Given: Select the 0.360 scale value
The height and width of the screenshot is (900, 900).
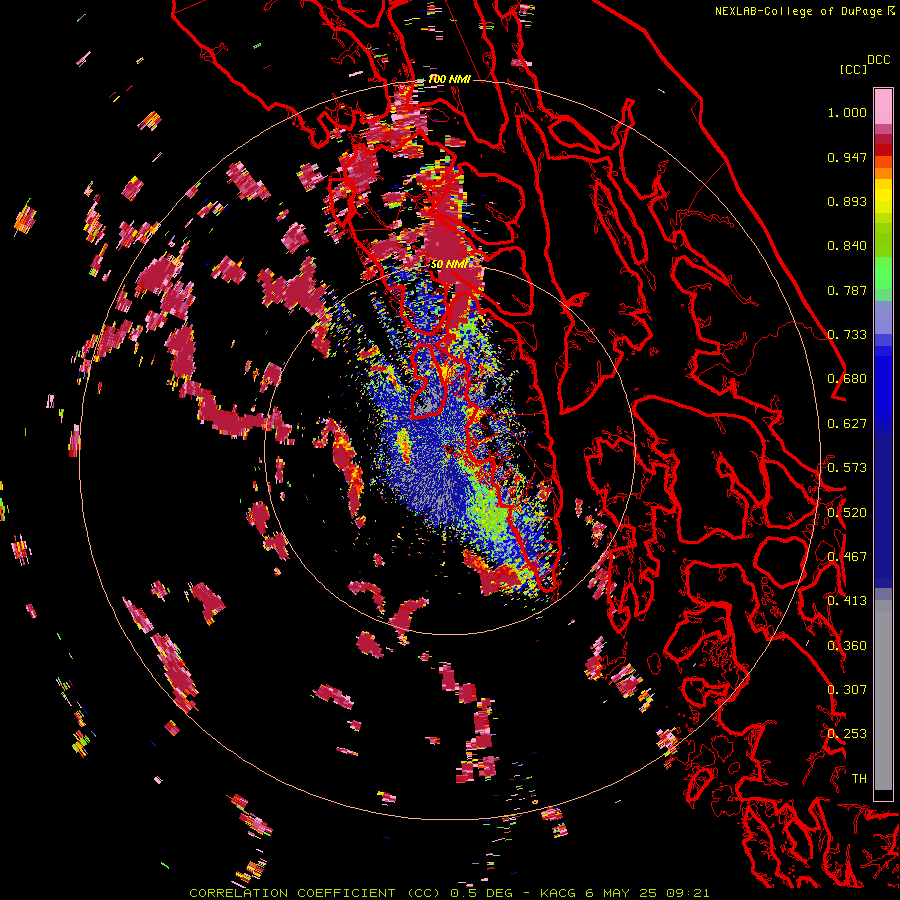Looking at the screenshot, I should [x=847, y=646].
